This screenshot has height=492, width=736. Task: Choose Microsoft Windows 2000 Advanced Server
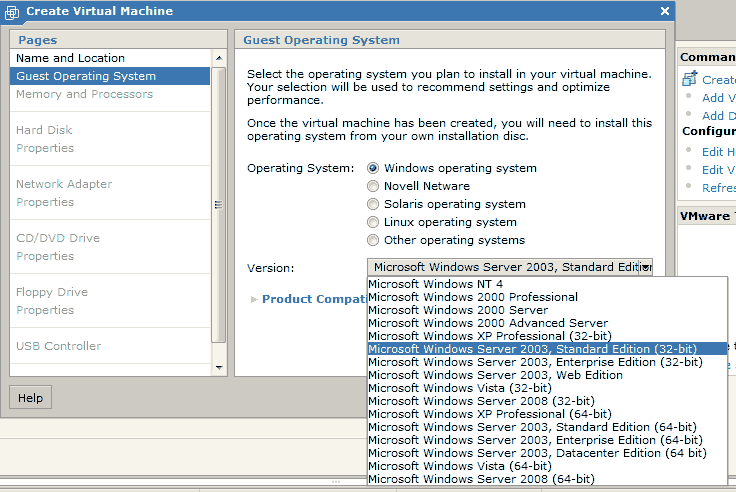click(x=547, y=323)
